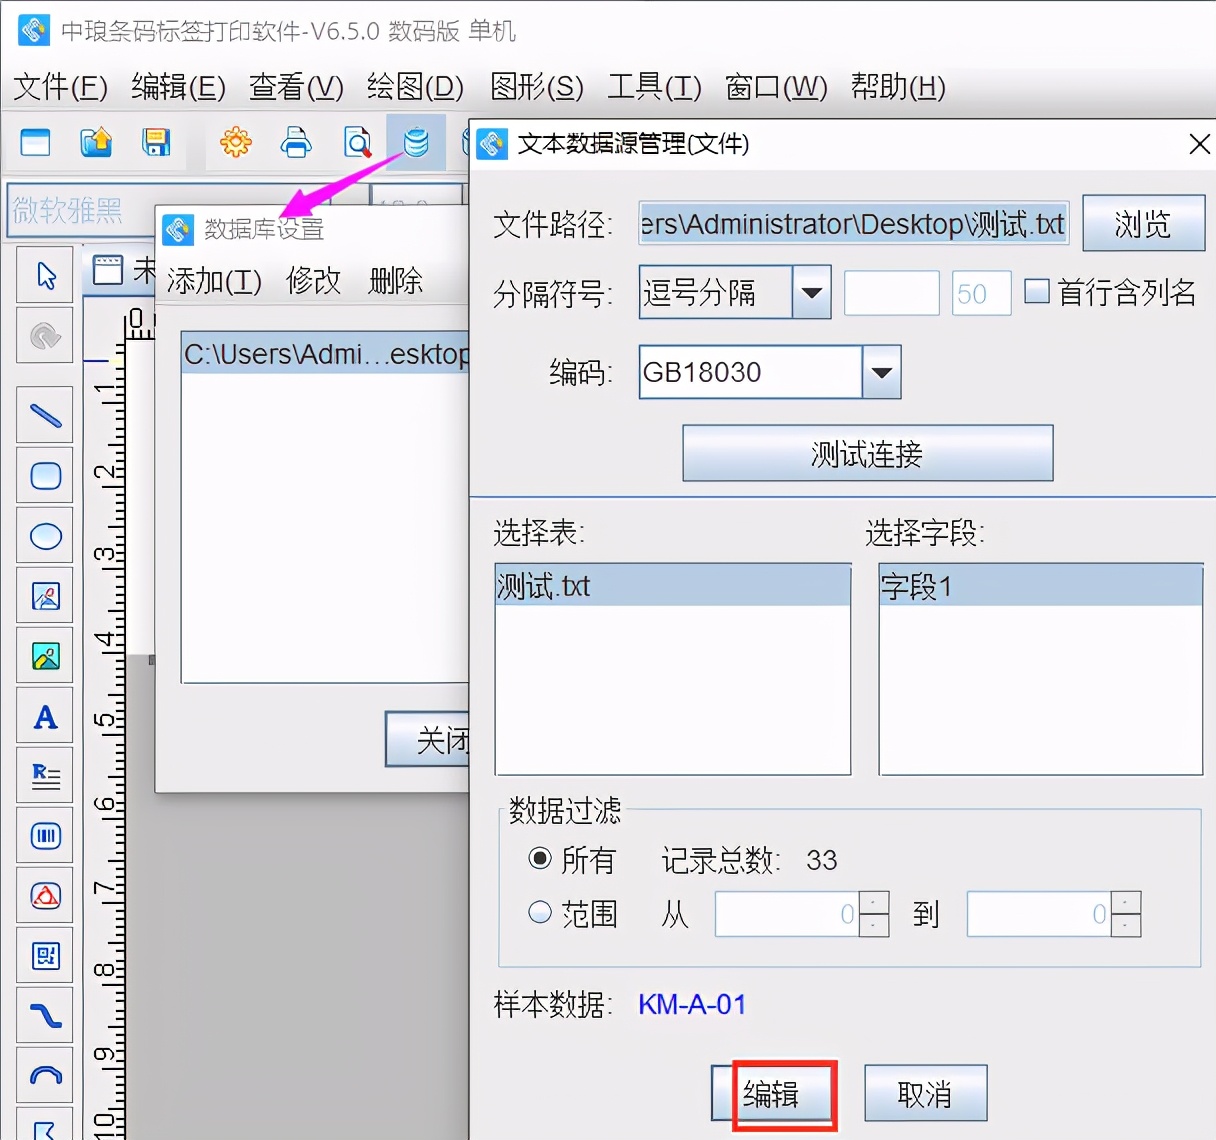Viewport: 1216px width, 1140px height.
Task: Click the printer icon in toolbar
Action: coord(296,143)
